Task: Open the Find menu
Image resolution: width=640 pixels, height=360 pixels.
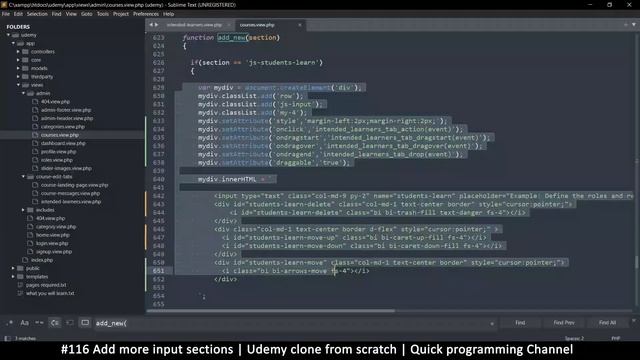Action: [x=56, y=14]
